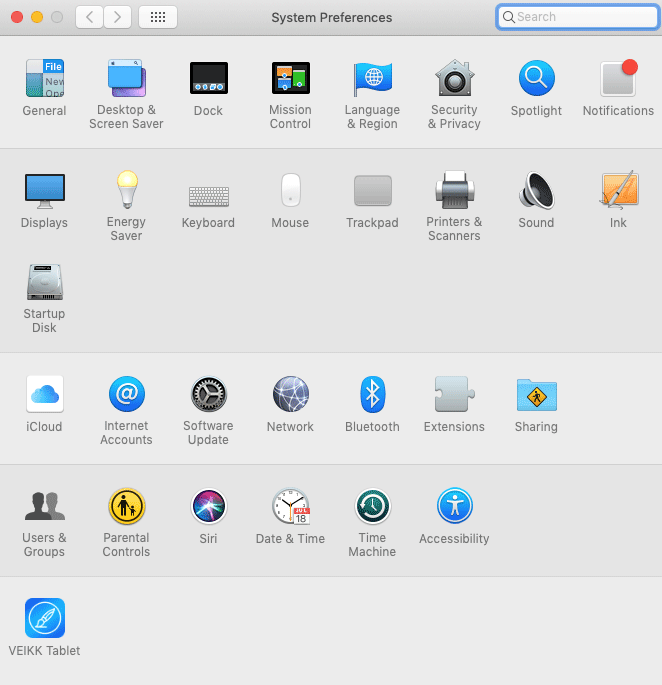Close the System Preferences window
662x685 pixels.
[17, 17]
